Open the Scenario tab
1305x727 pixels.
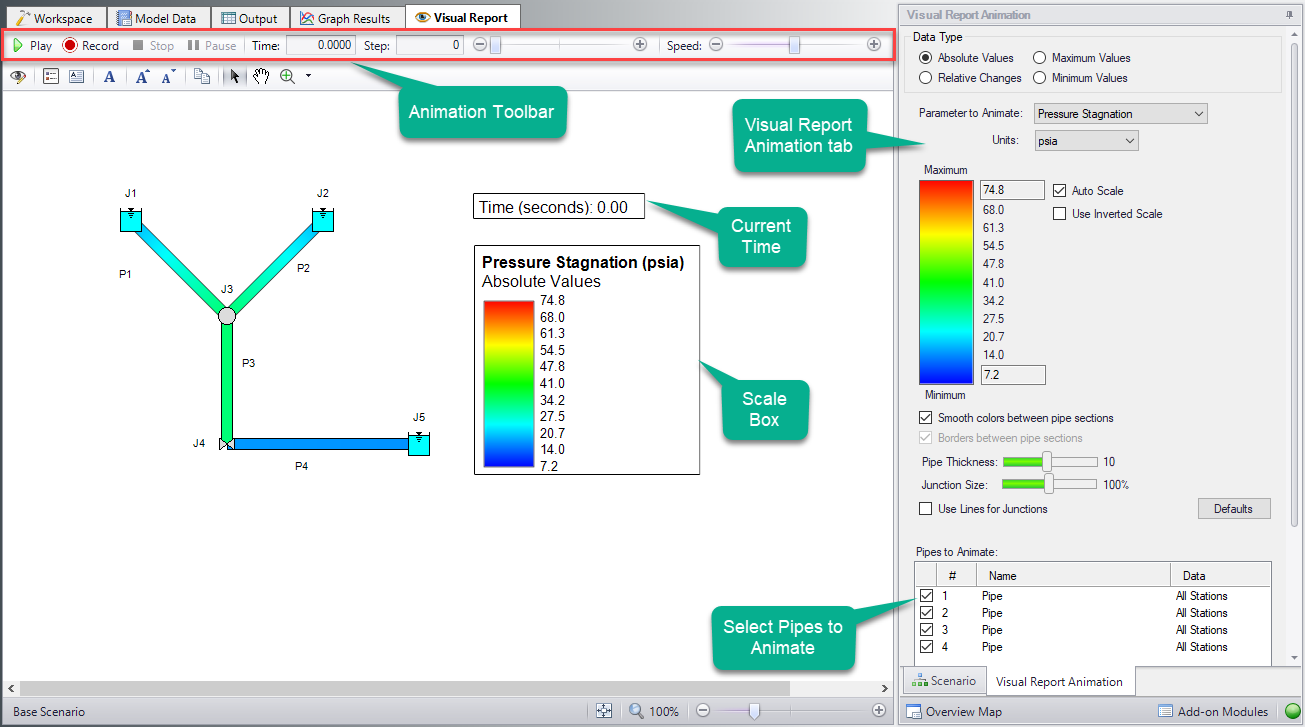[943, 680]
